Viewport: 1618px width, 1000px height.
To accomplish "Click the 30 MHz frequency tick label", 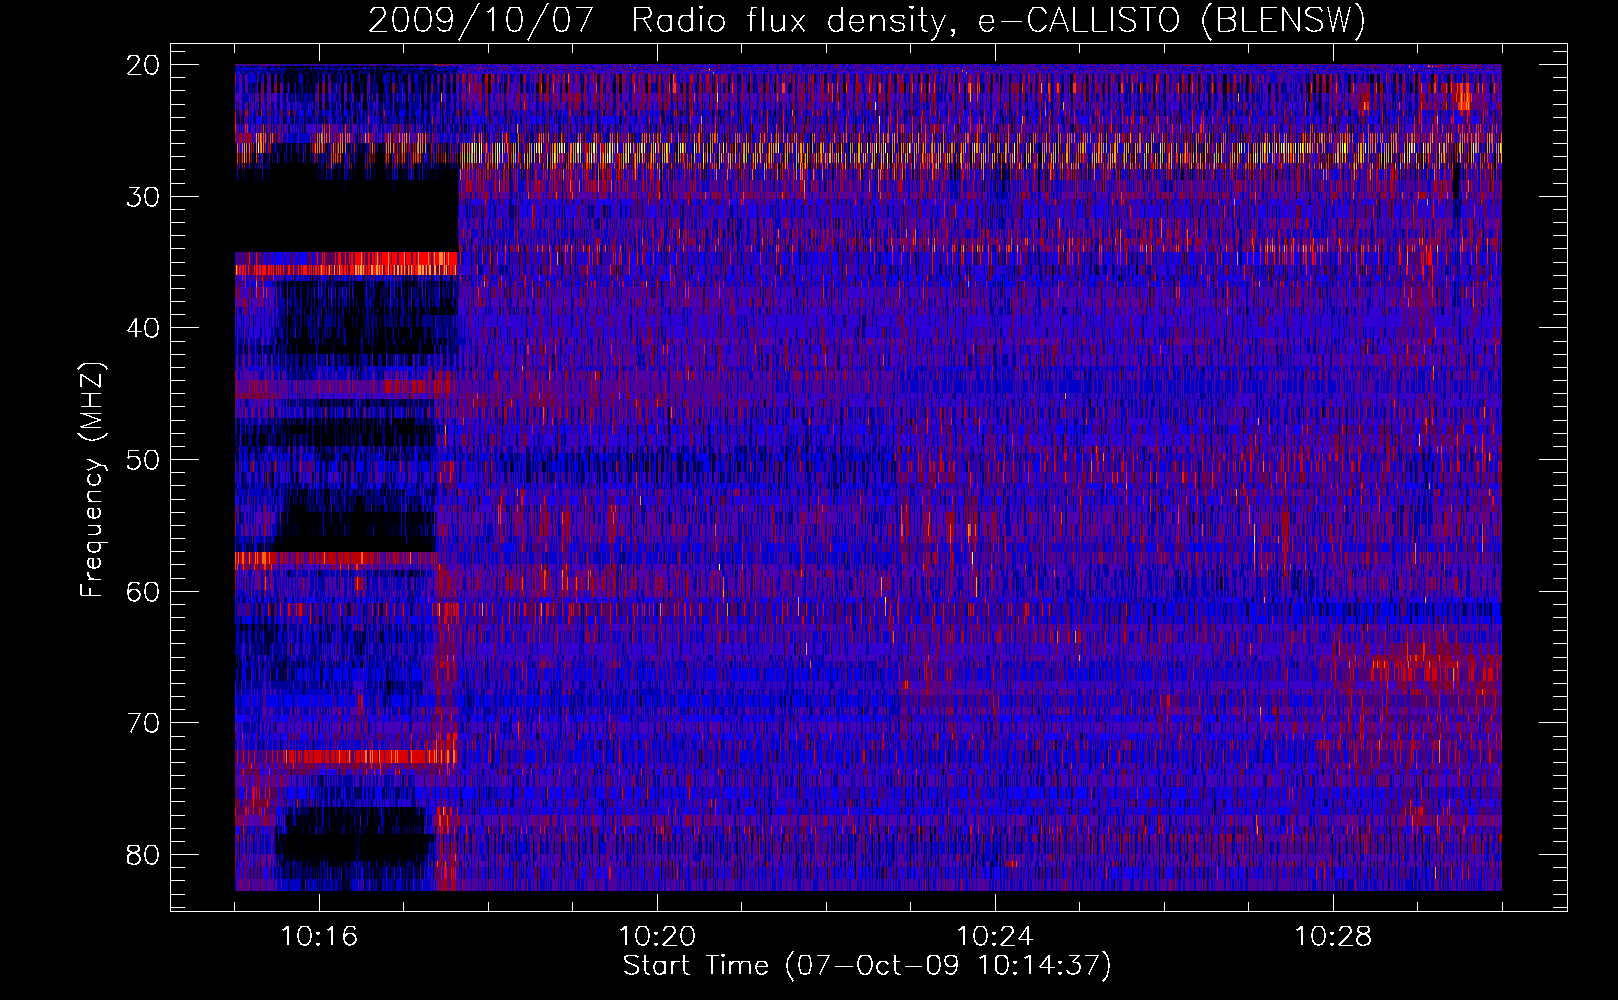I will point(144,197).
